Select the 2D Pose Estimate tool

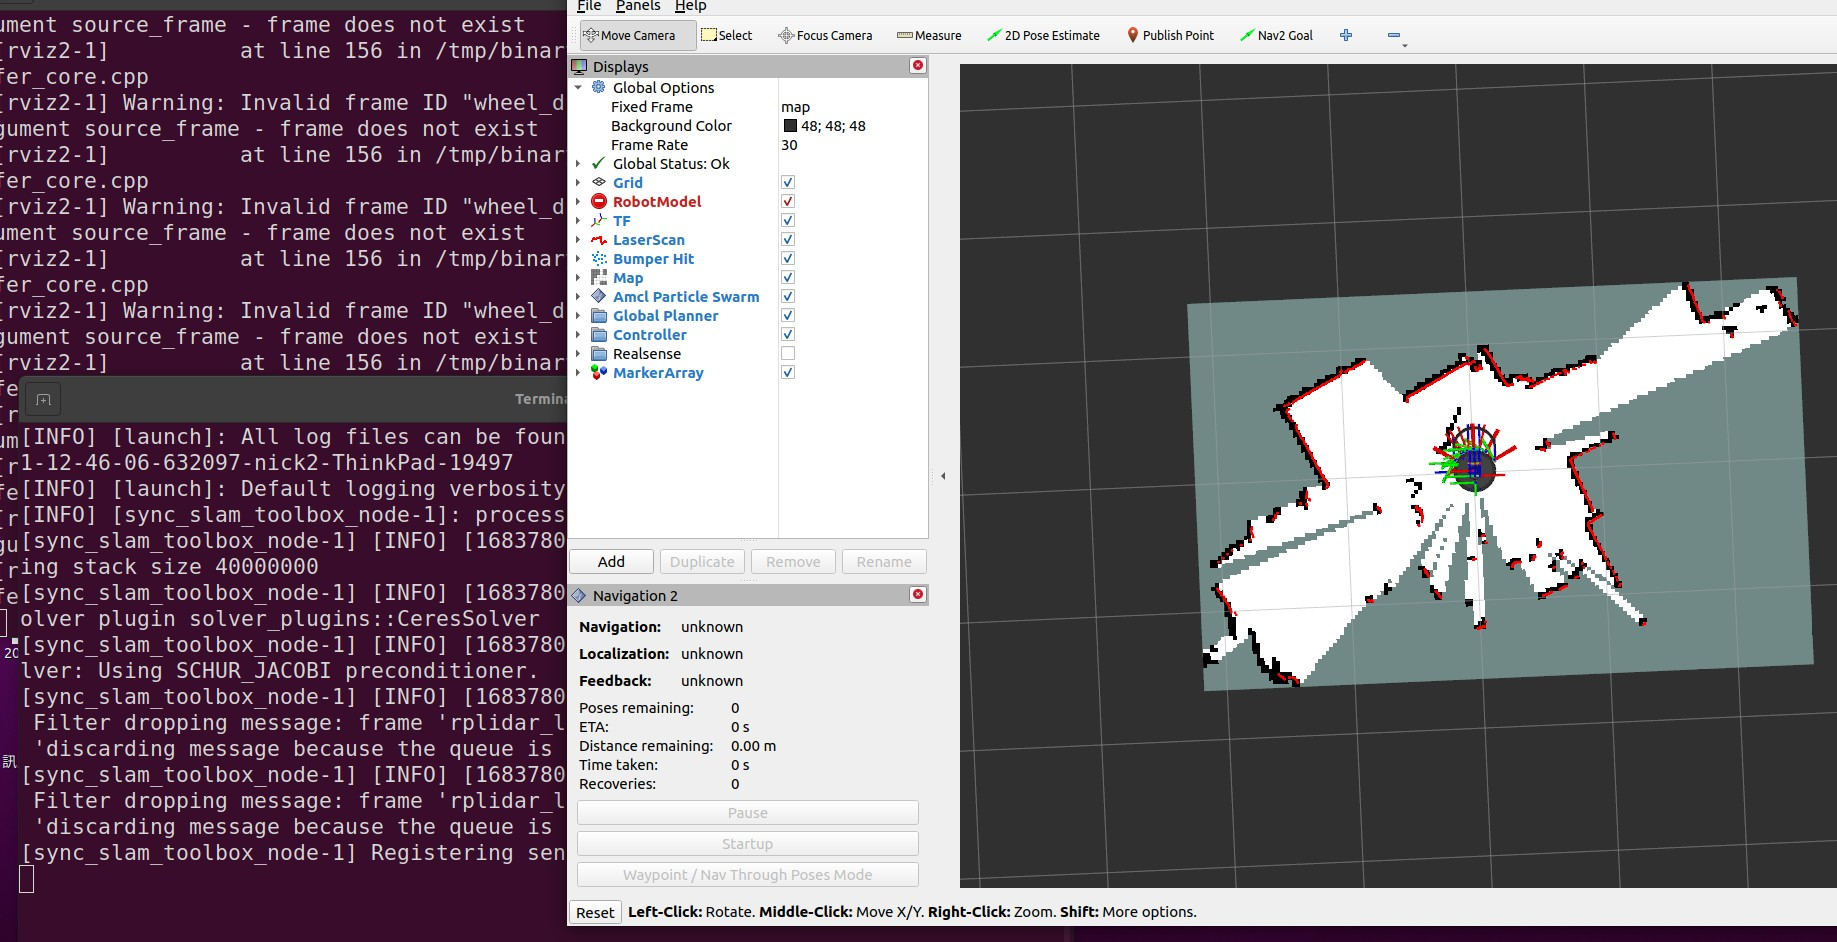point(1043,35)
